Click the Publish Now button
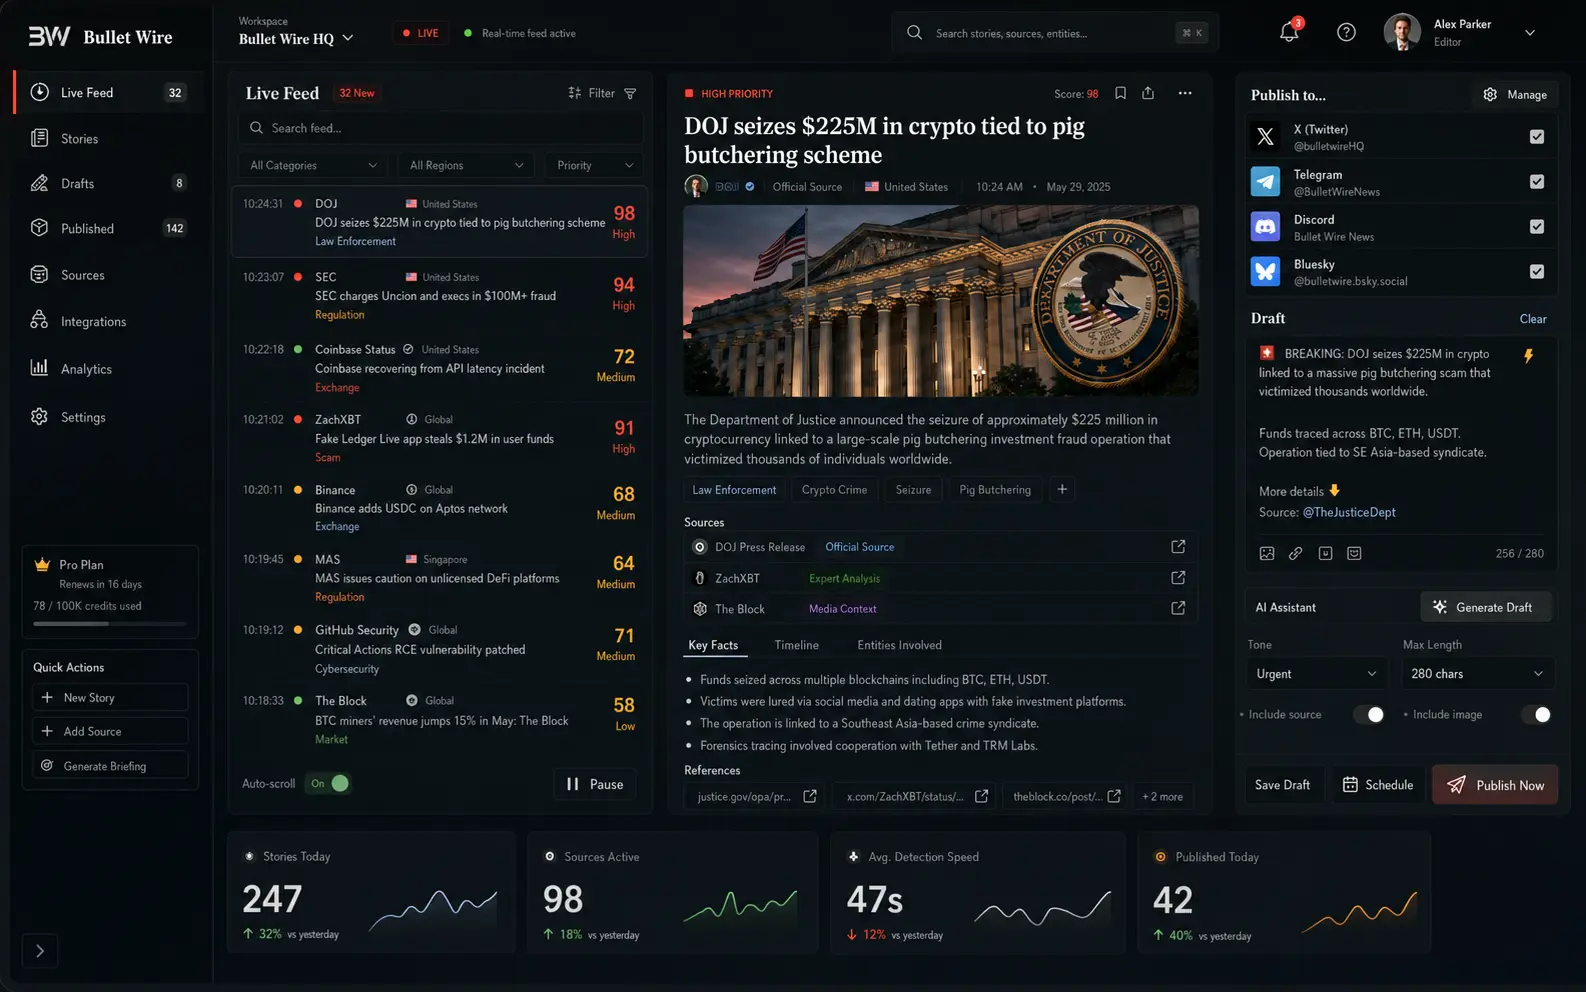This screenshot has width=1586, height=992. click(x=1495, y=785)
